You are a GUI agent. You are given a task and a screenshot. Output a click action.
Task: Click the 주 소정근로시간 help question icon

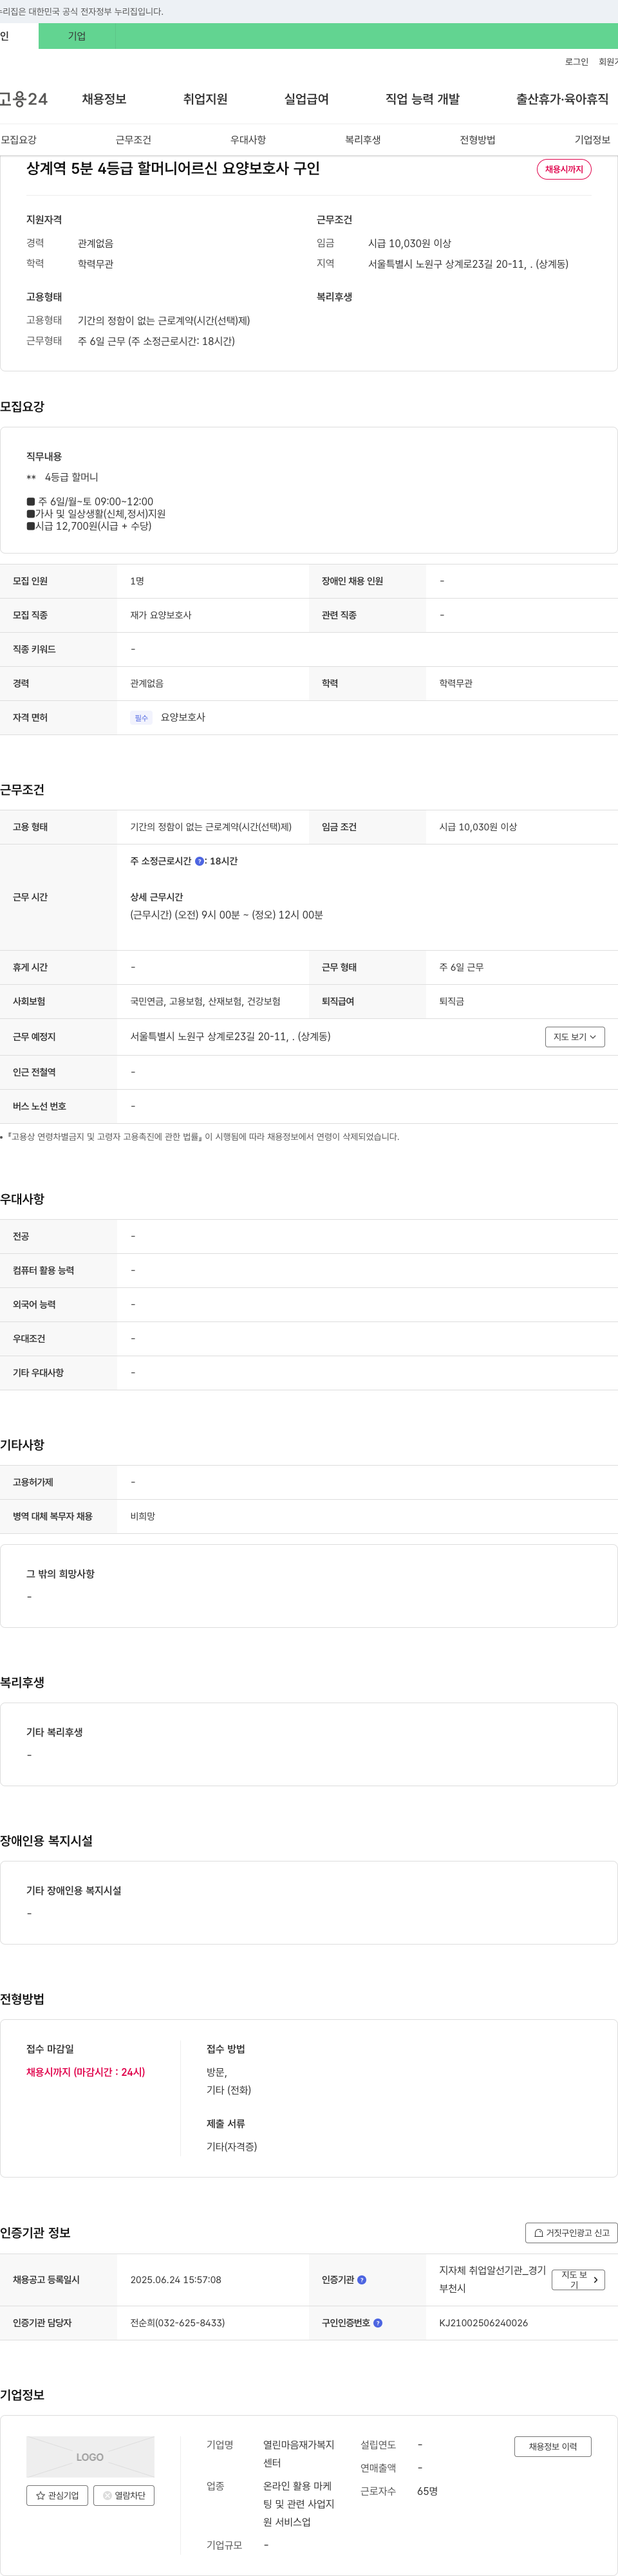click(x=199, y=861)
